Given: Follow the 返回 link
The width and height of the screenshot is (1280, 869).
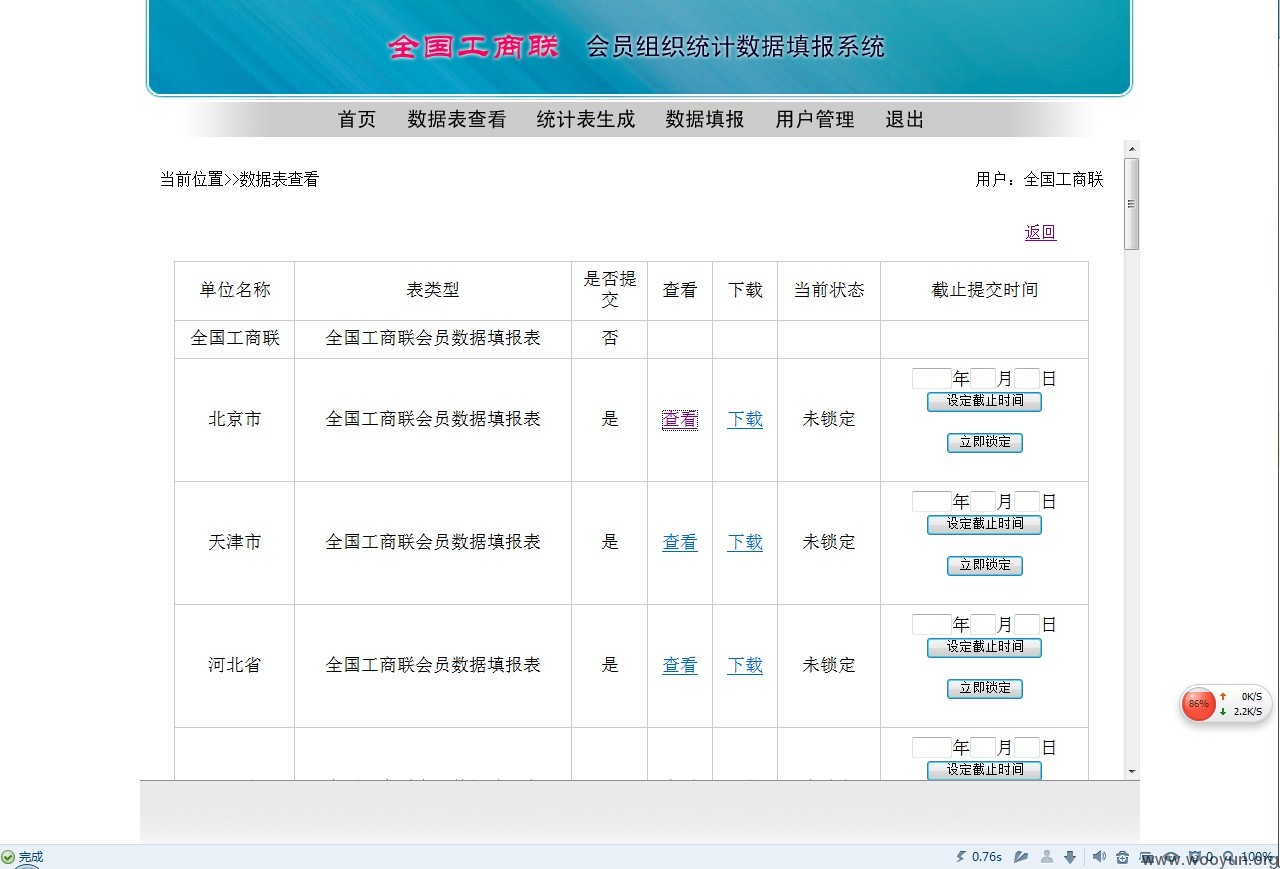Looking at the screenshot, I should coord(1040,232).
